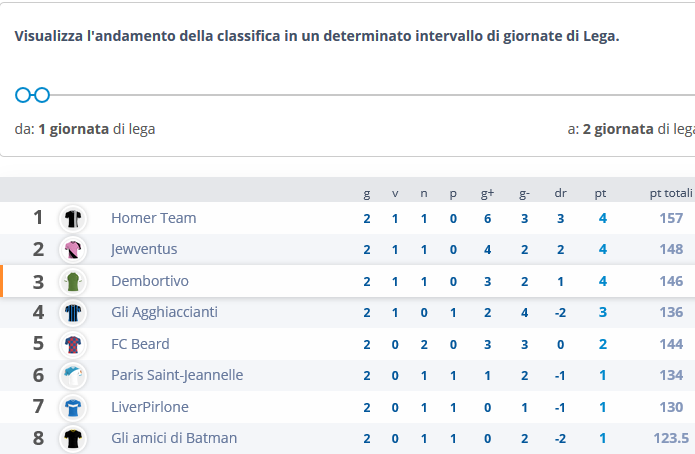Image resolution: width=695 pixels, height=454 pixels.
Task: Click Gli amici di Batman black jersey icon
Action: pos(73,438)
